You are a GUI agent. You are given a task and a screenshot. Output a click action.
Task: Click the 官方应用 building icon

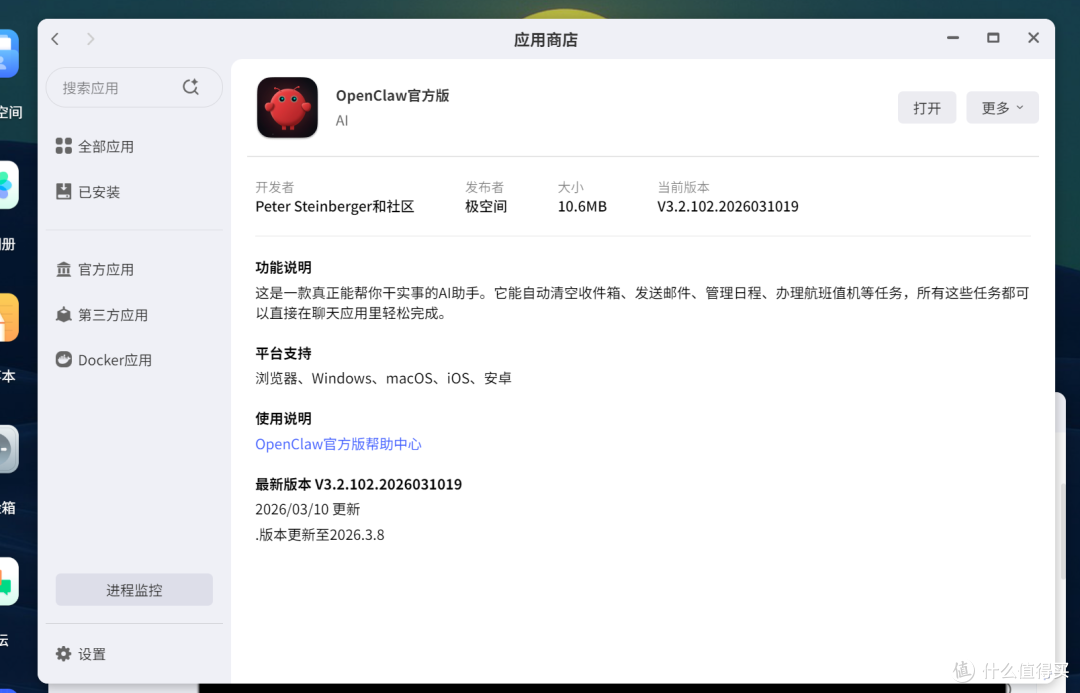(x=63, y=269)
